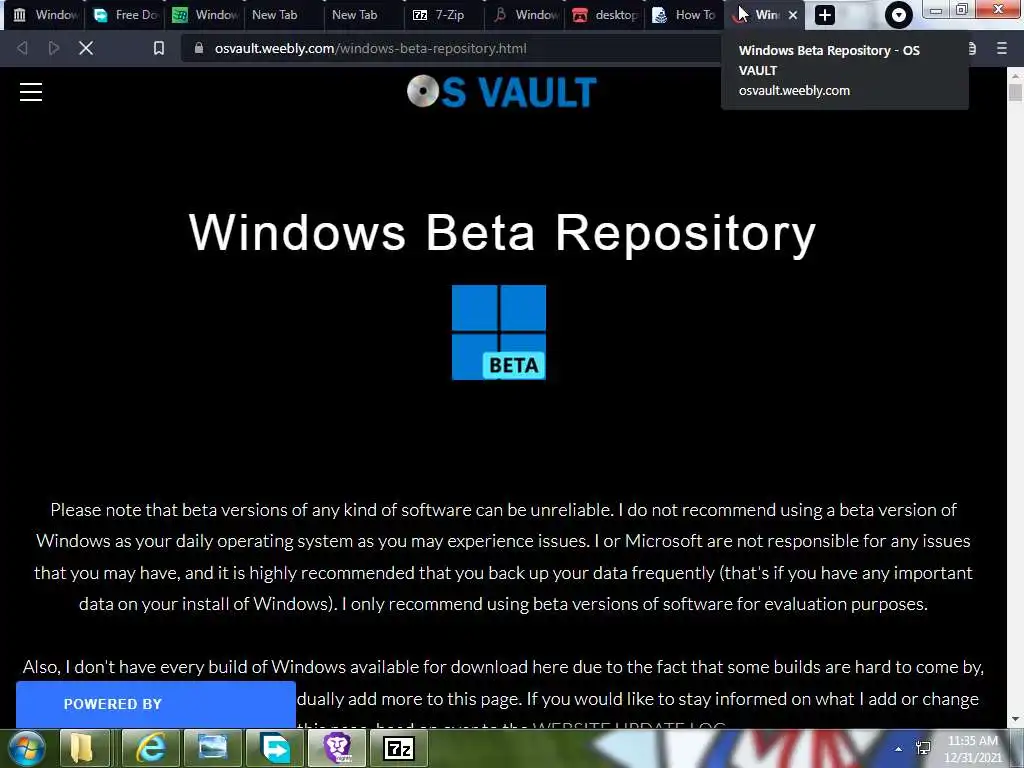
Task: Open the taskbar blue arrow app icon
Action: pyautogui.click(x=275, y=748)
